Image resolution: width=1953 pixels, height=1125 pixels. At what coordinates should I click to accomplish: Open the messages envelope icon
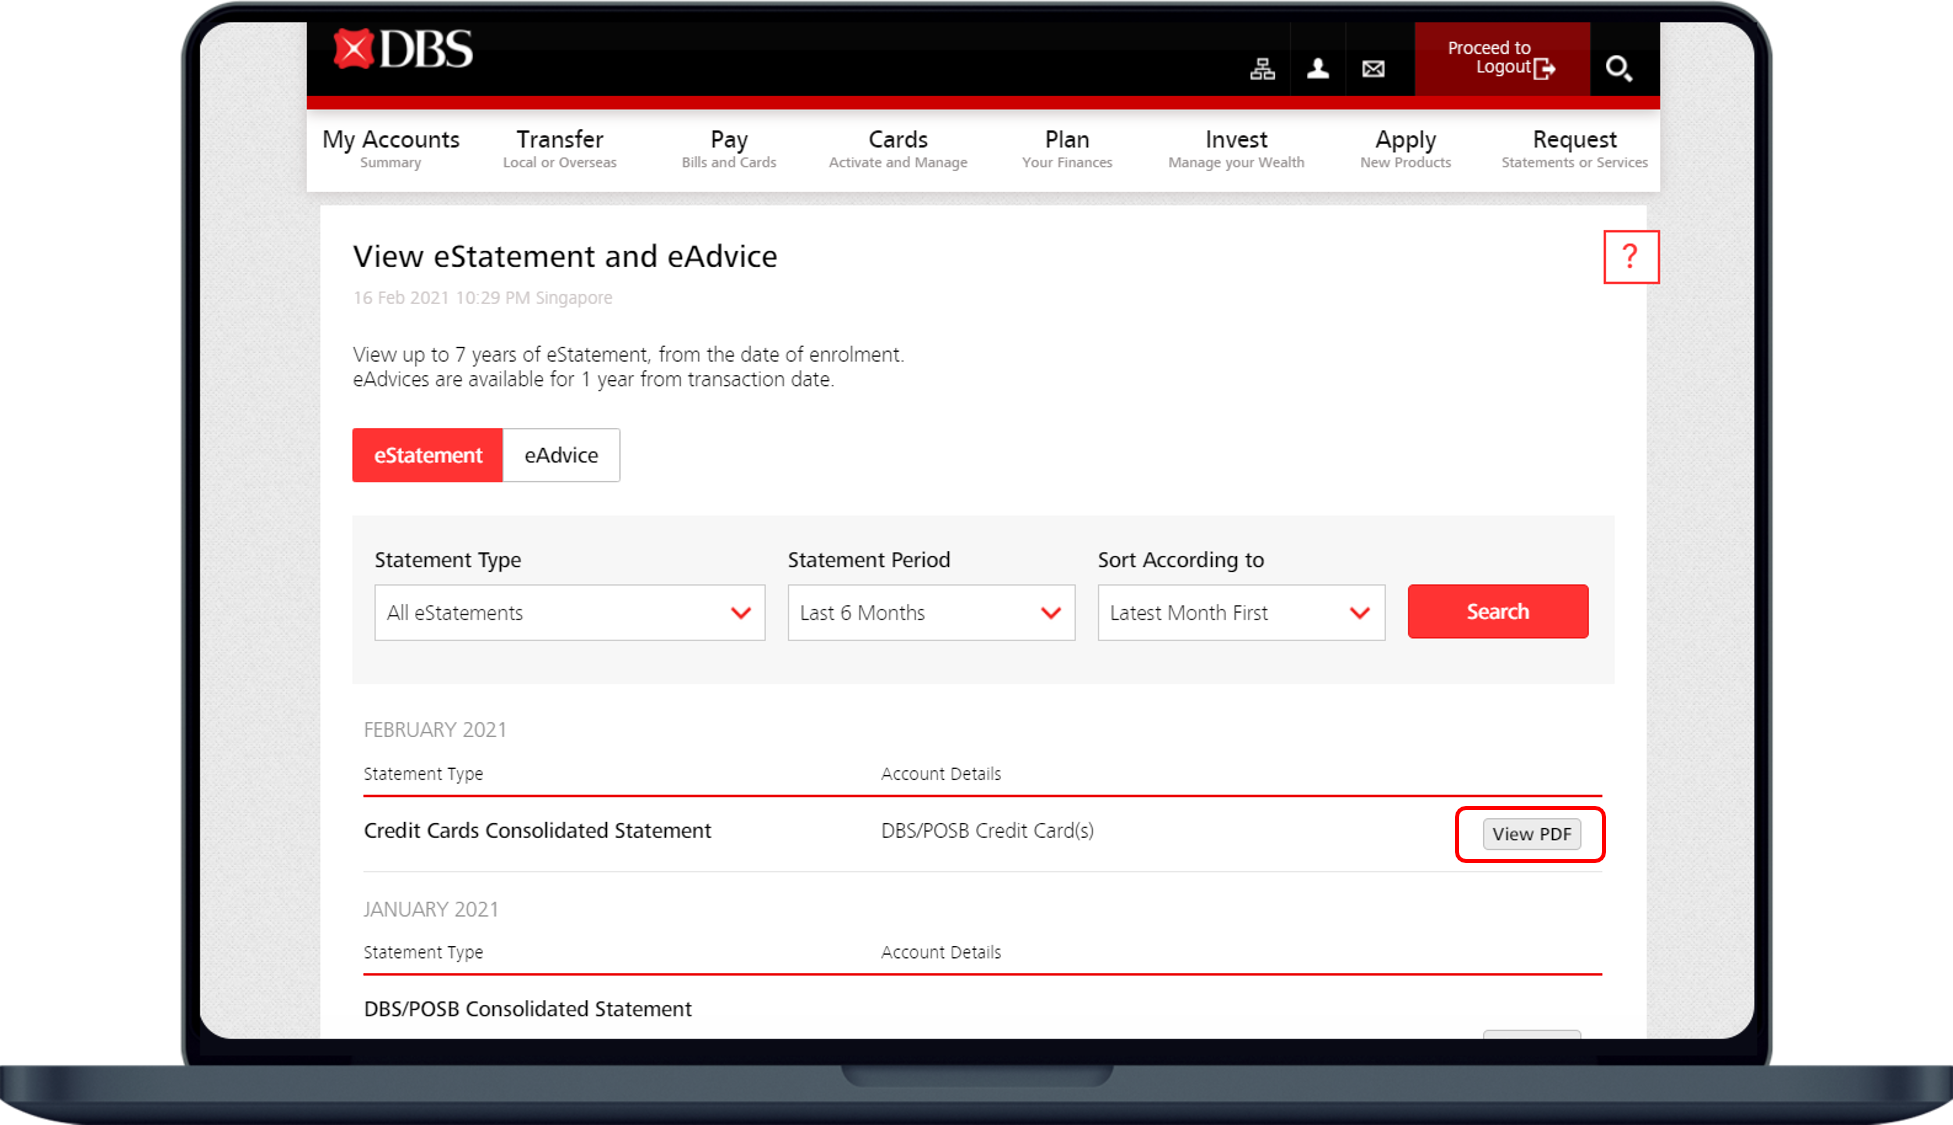pyautogui.click(x=1373, y=68)
